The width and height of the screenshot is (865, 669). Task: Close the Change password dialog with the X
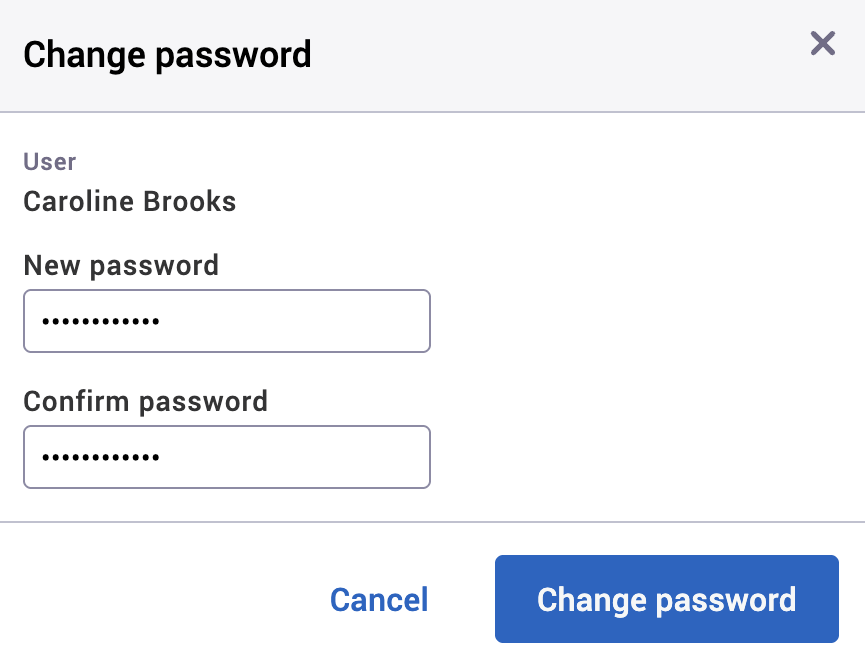(822, 43)
